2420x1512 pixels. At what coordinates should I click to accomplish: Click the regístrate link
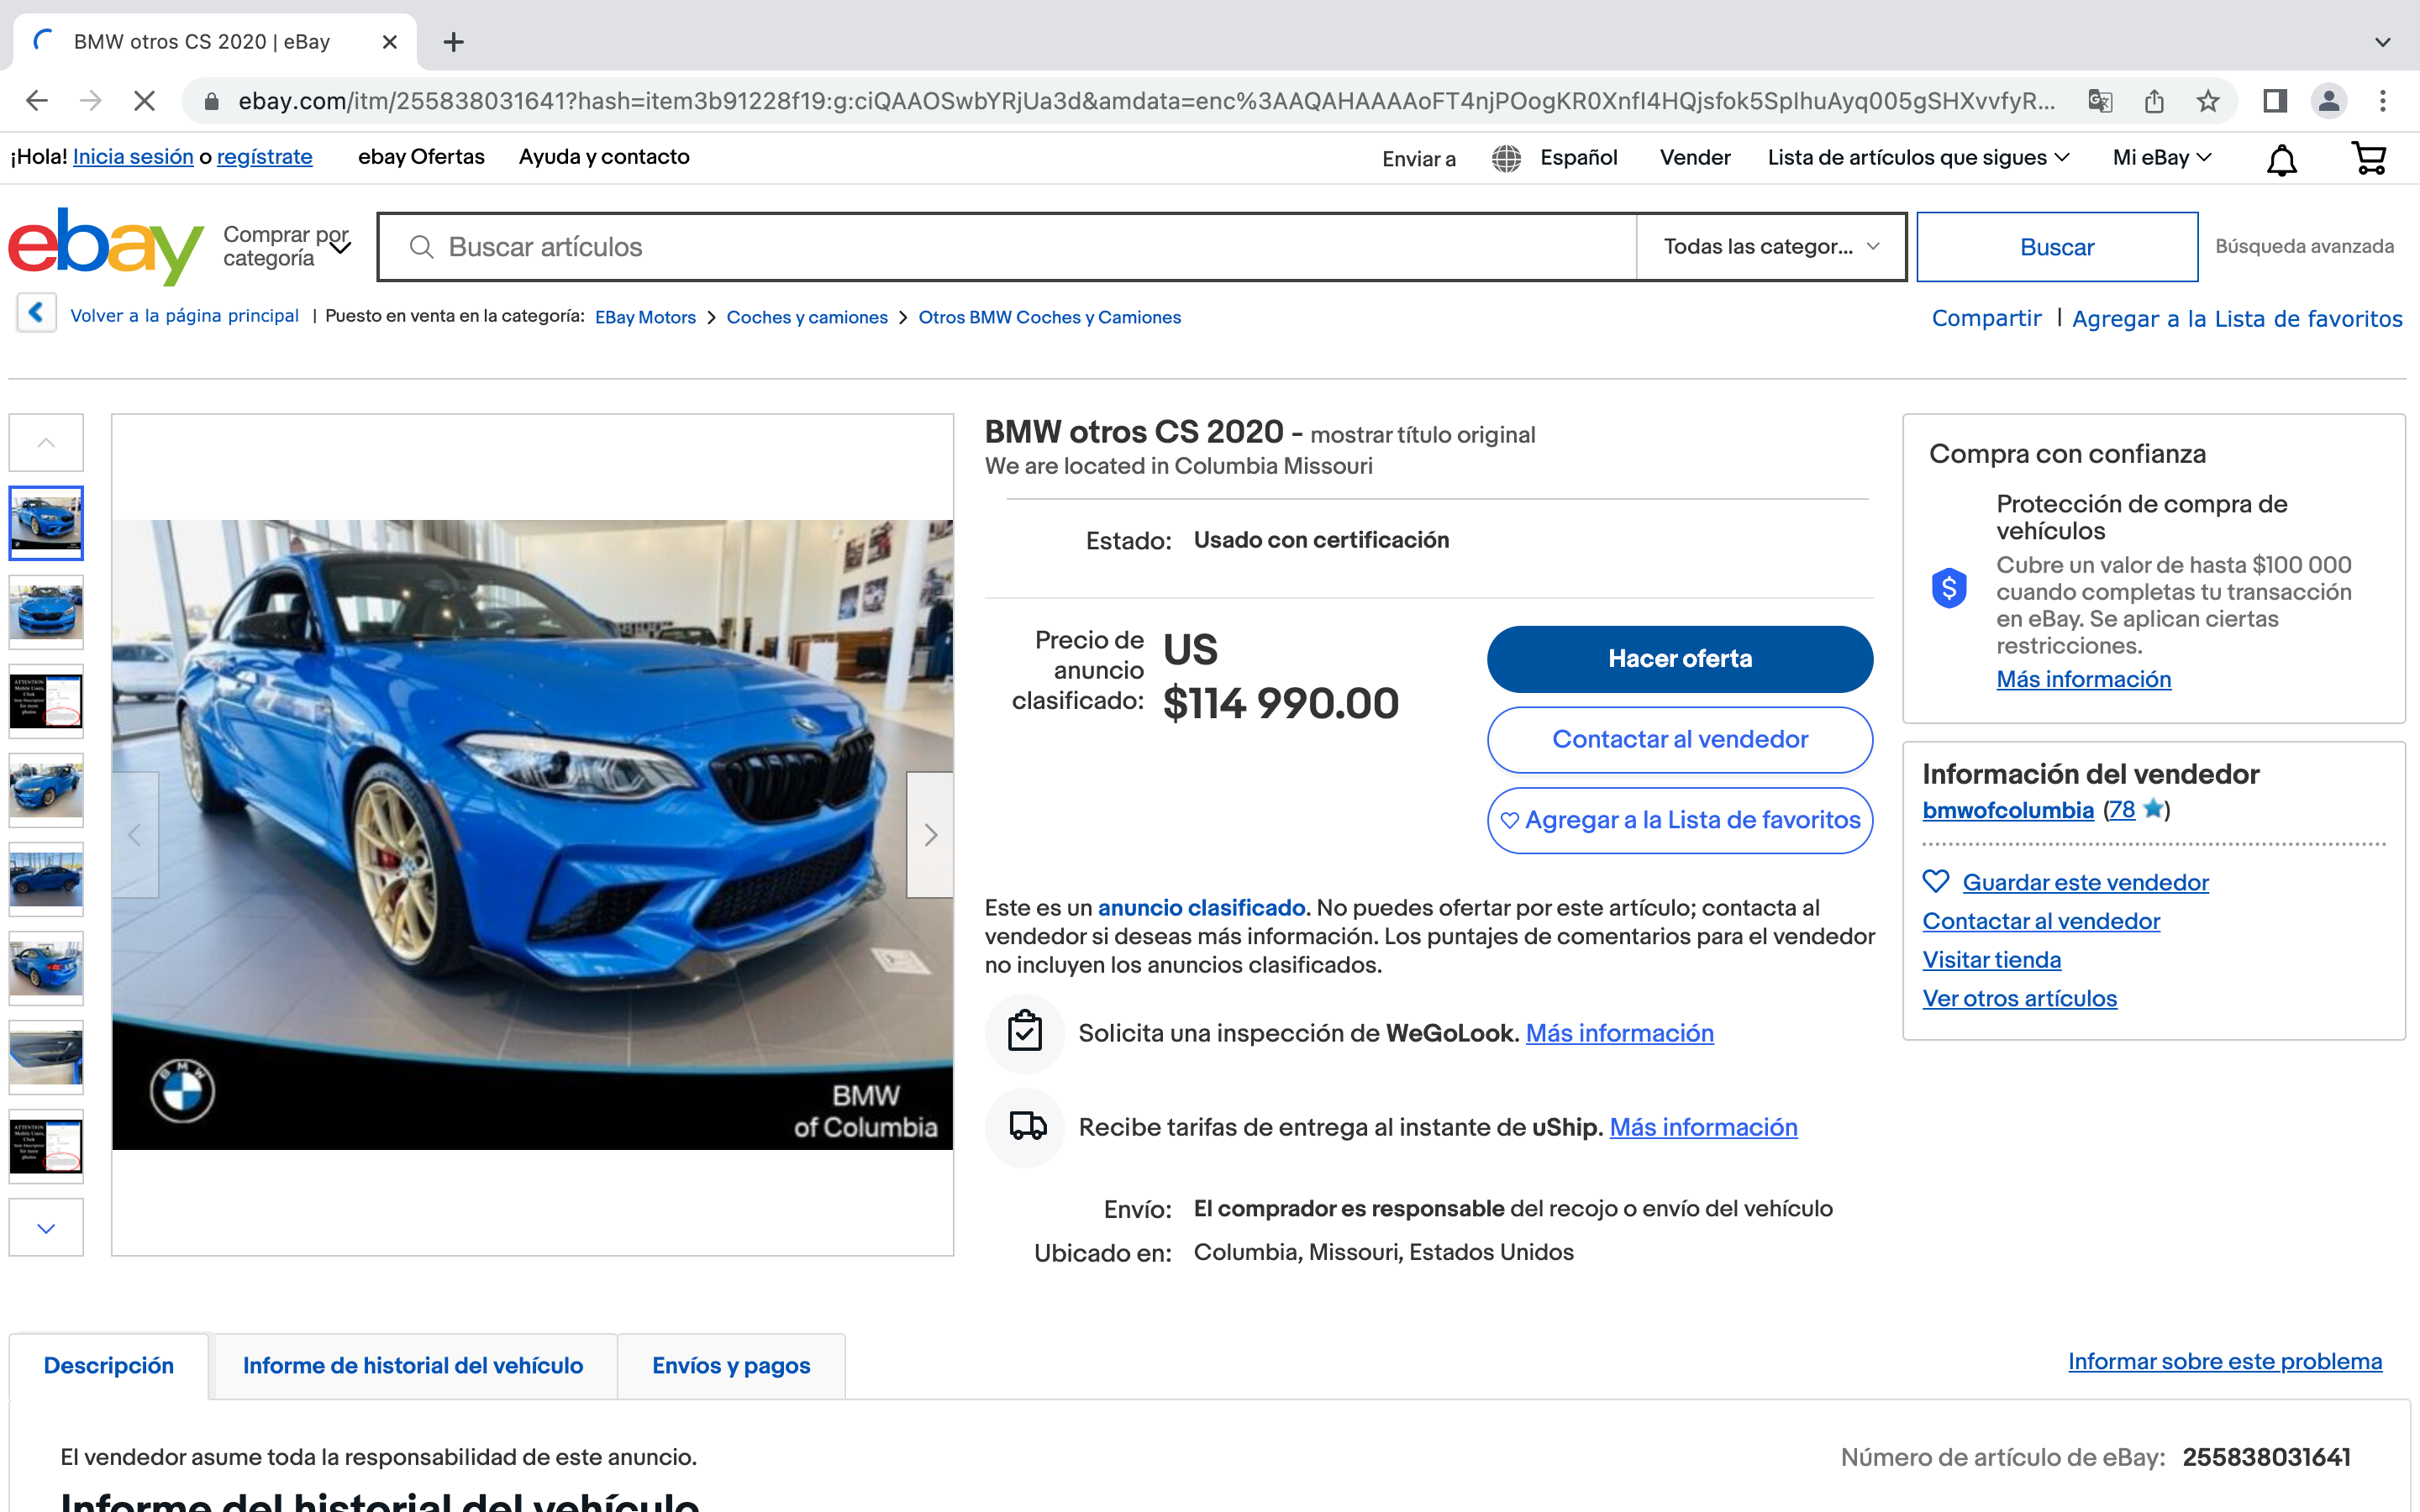(x=265, y=157)
